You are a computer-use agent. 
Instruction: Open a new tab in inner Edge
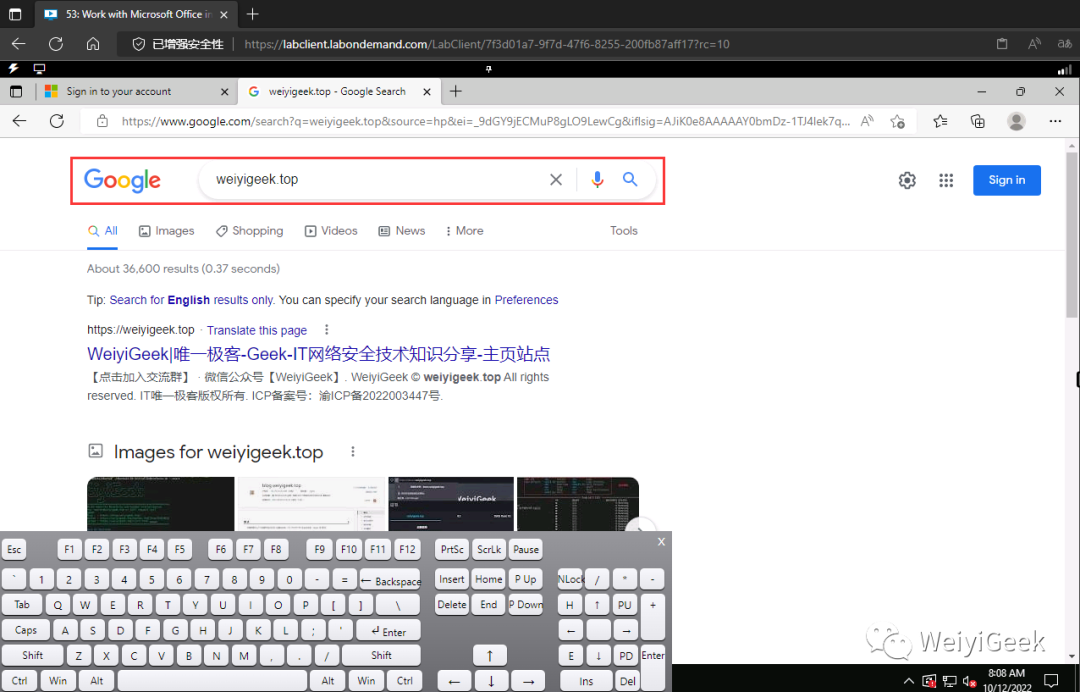[x=456, y=91]
